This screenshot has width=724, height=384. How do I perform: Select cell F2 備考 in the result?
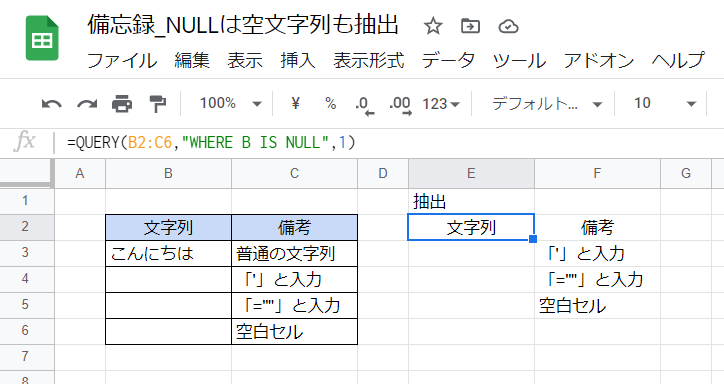point(597,227)
